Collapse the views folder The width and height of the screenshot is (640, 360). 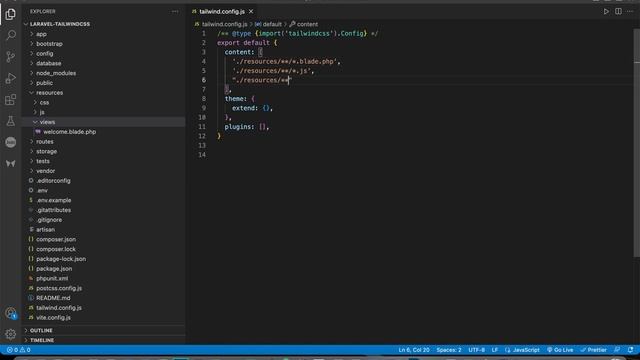pyautogui.click(x=47, y=122)
